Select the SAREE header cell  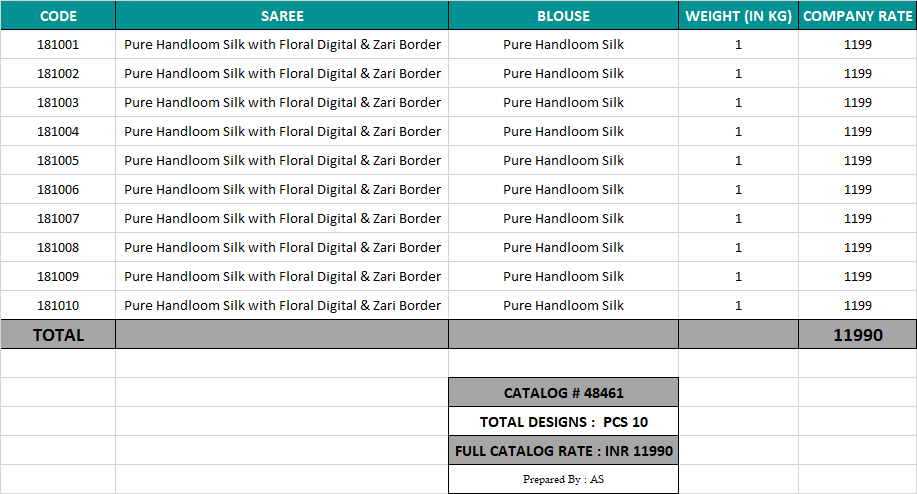click(282, 16)
